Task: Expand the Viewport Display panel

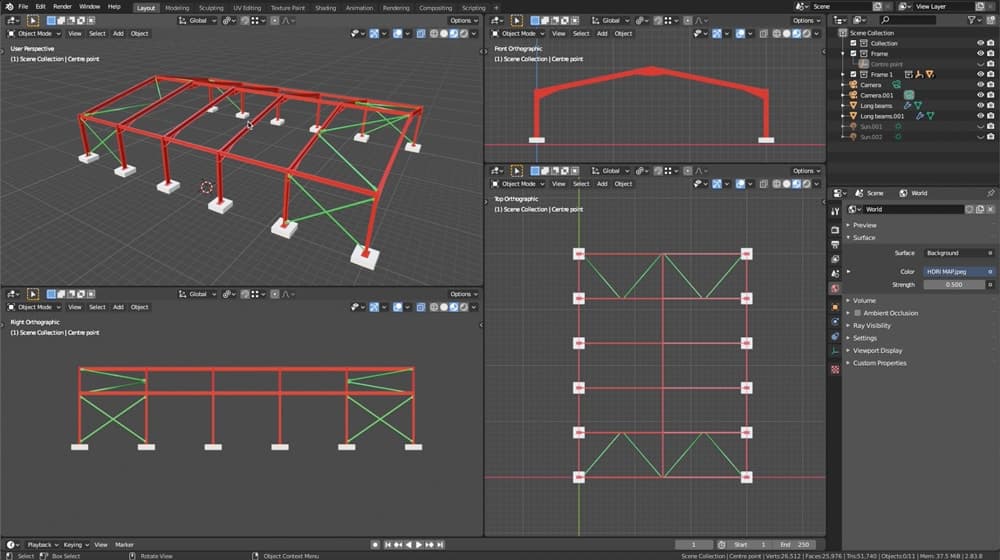Action: pos(877,350)
